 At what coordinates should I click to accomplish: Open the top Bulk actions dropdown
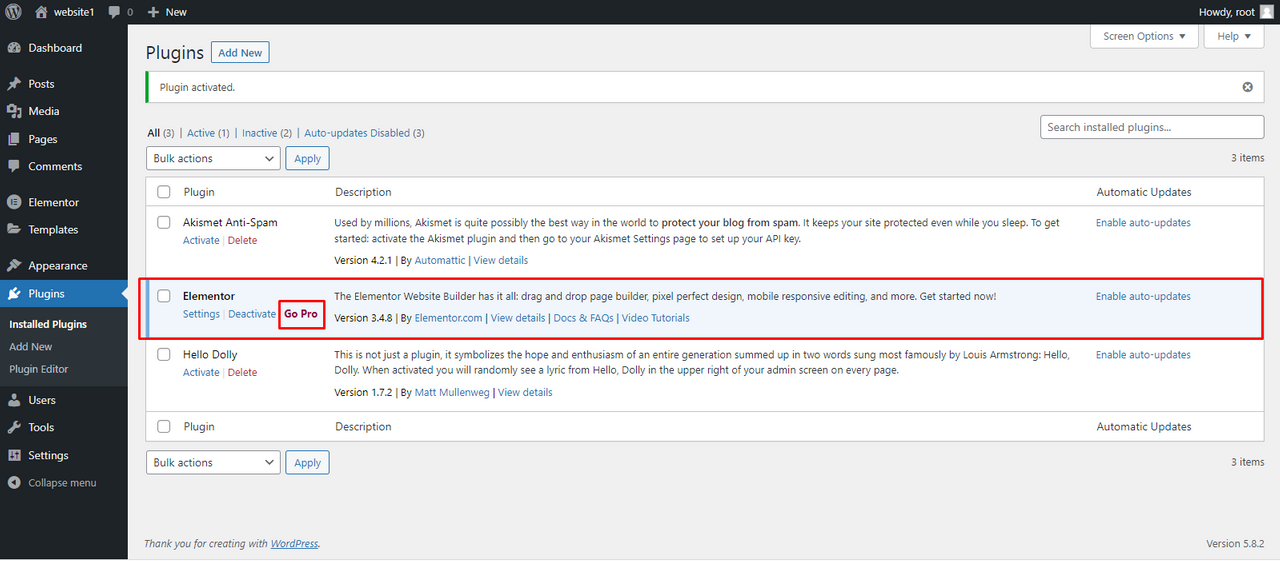tap(213, 158)
